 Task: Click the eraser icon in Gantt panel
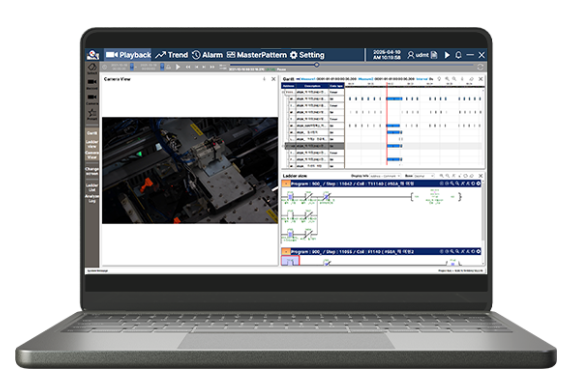click(x=471, y=79)
